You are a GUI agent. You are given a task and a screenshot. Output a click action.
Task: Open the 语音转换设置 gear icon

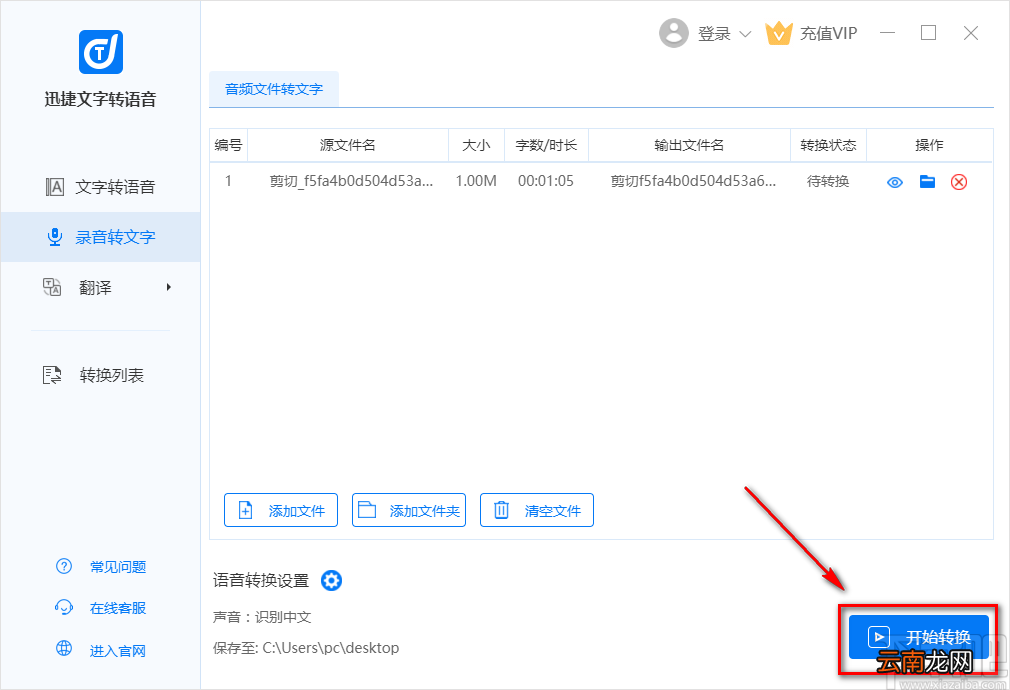pos(332,580)
